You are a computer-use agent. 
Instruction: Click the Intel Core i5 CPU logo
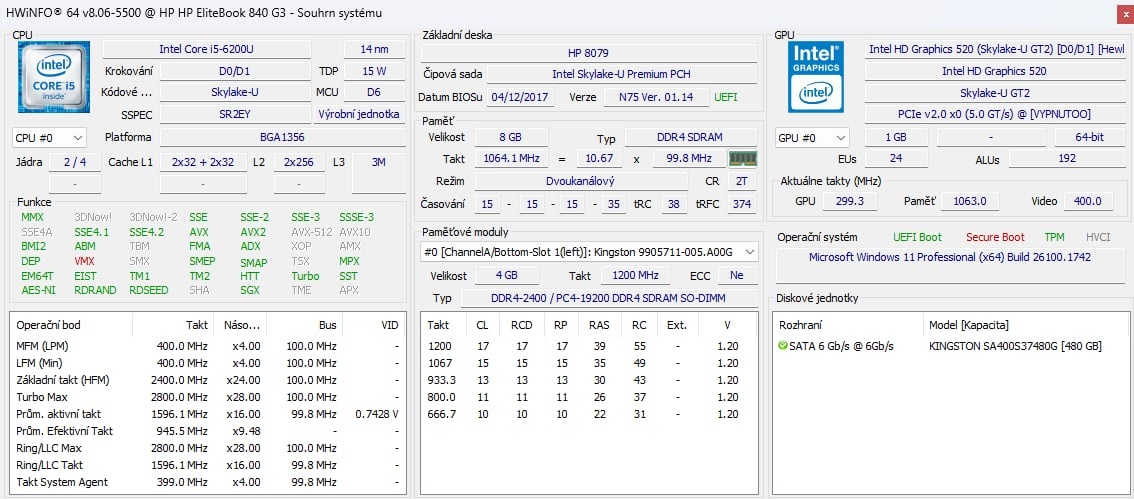pyautogui.click(x=54, y=77)
